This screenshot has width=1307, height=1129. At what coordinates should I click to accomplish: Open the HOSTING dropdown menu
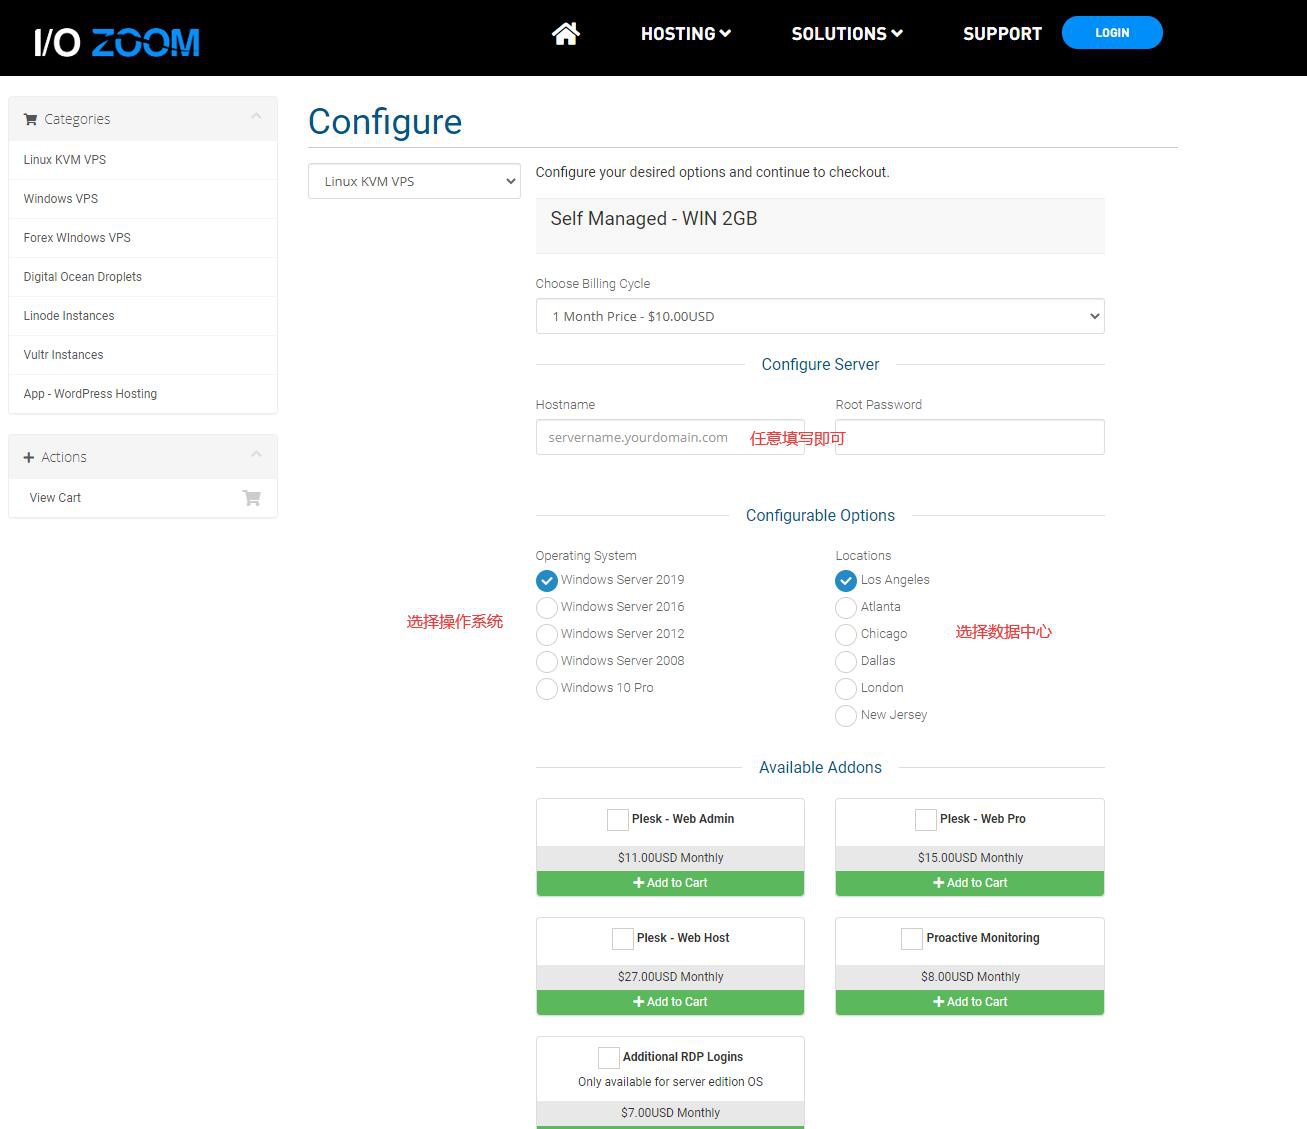pos(686,34)
